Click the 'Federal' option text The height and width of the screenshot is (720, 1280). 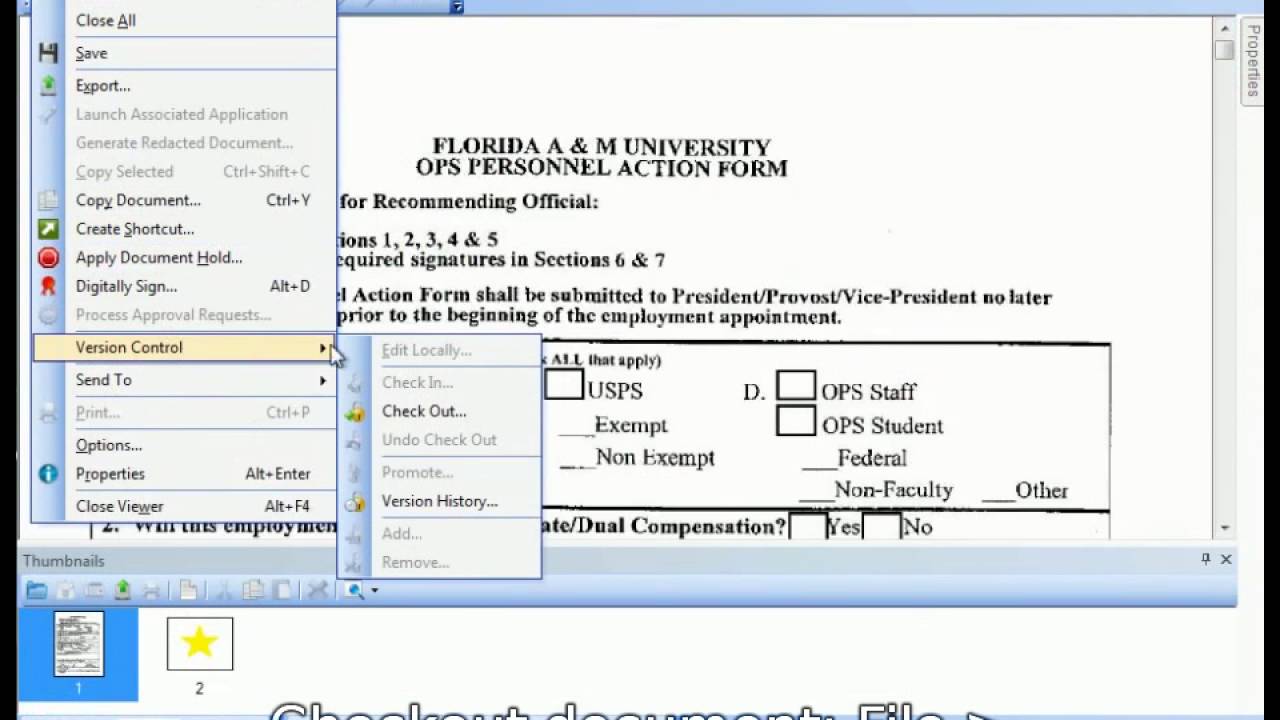click(x=872, y=458)
